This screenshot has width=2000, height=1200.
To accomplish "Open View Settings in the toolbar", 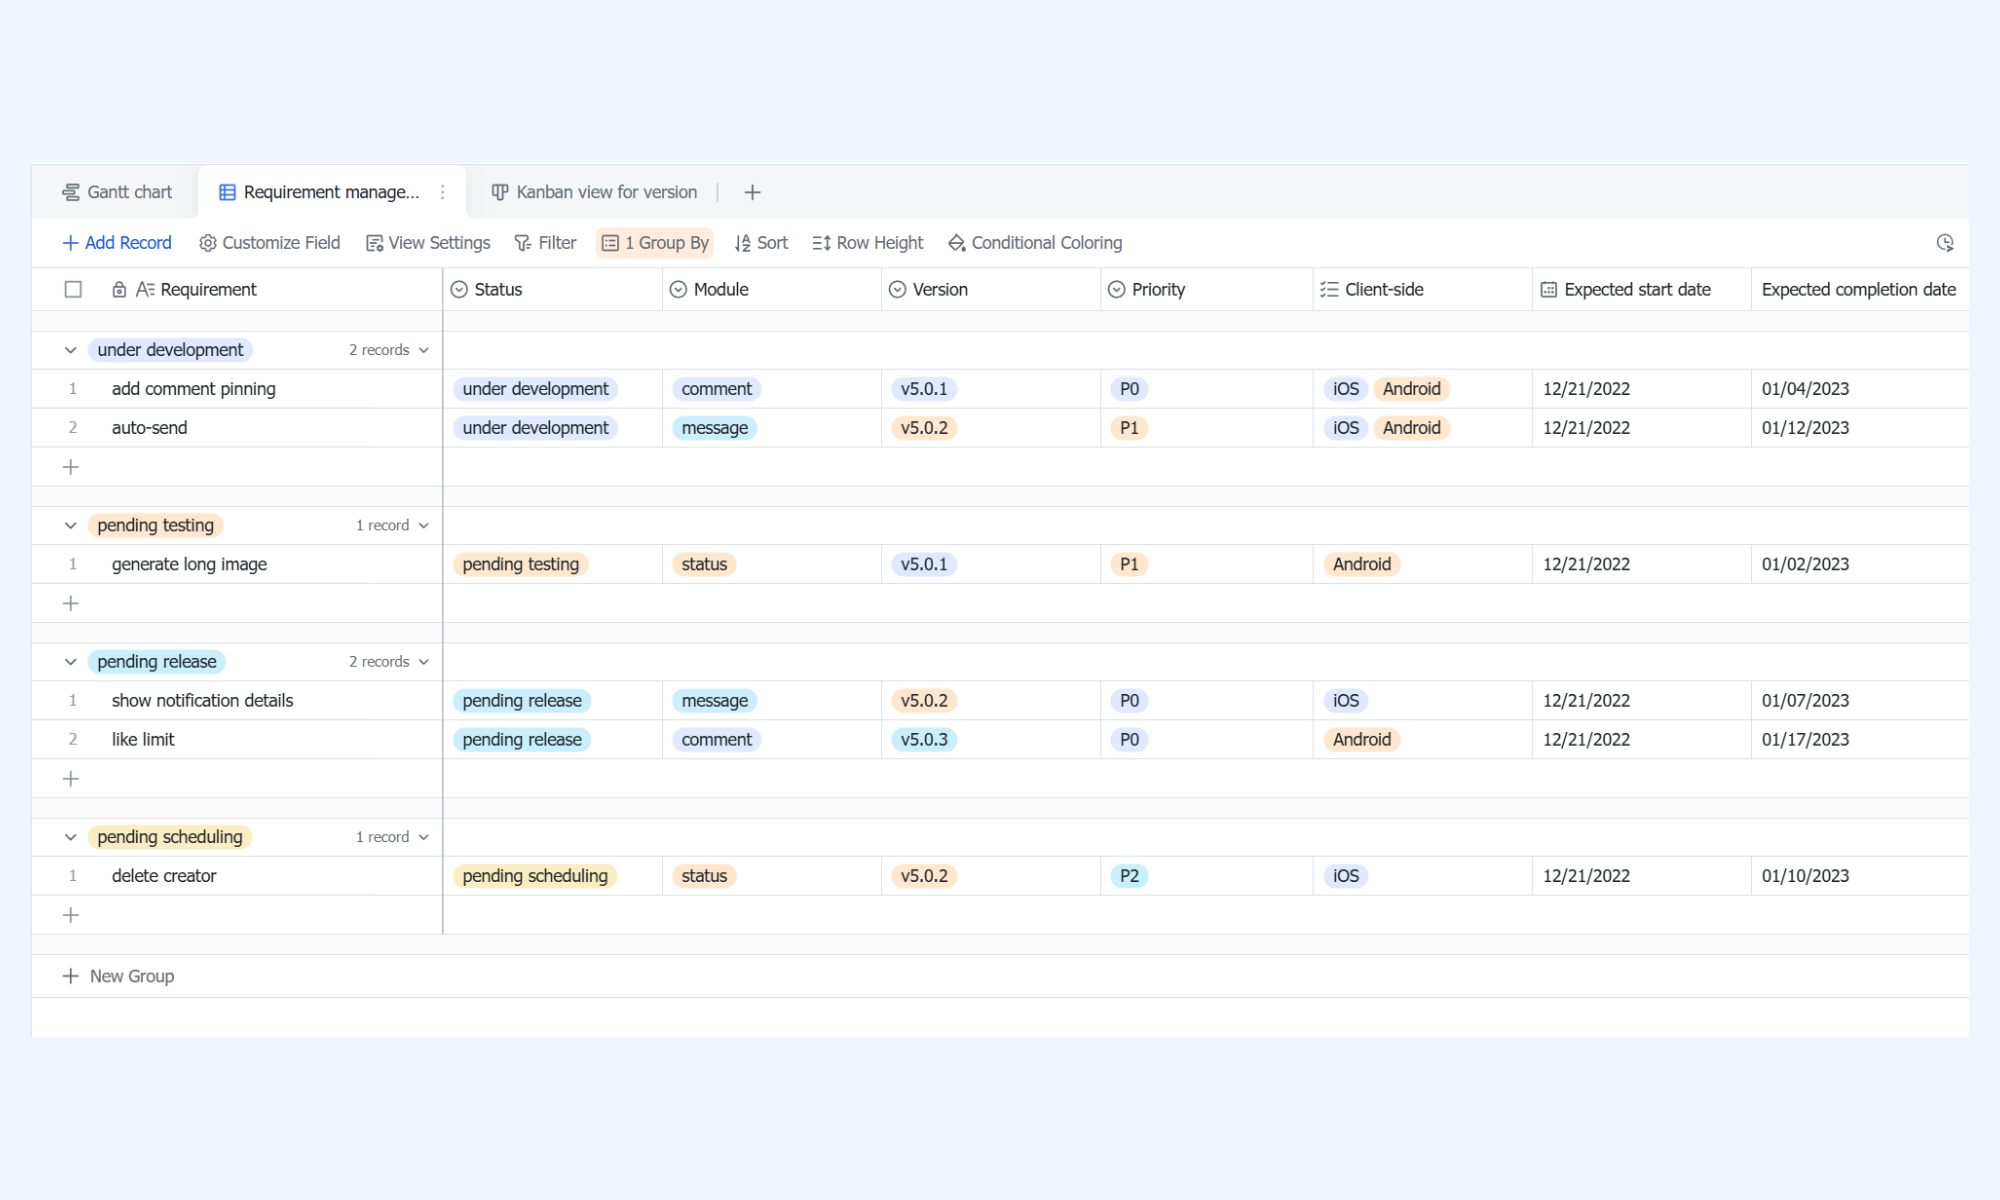I will click(428, 243).
